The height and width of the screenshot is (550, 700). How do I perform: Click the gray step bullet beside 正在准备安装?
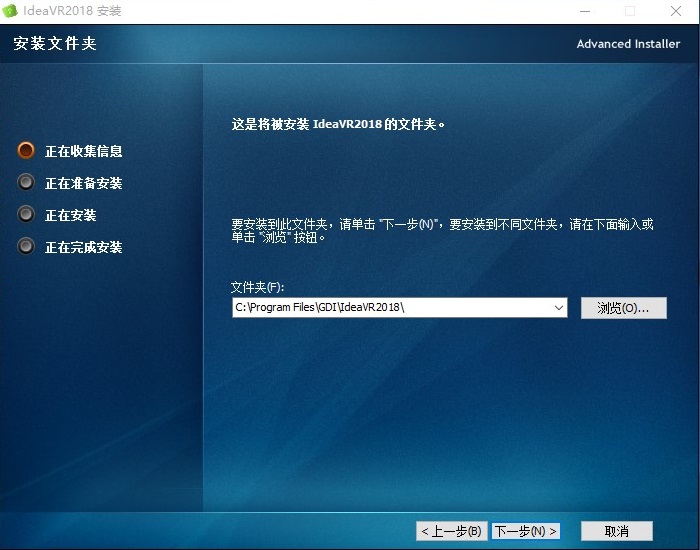(26, 182)
